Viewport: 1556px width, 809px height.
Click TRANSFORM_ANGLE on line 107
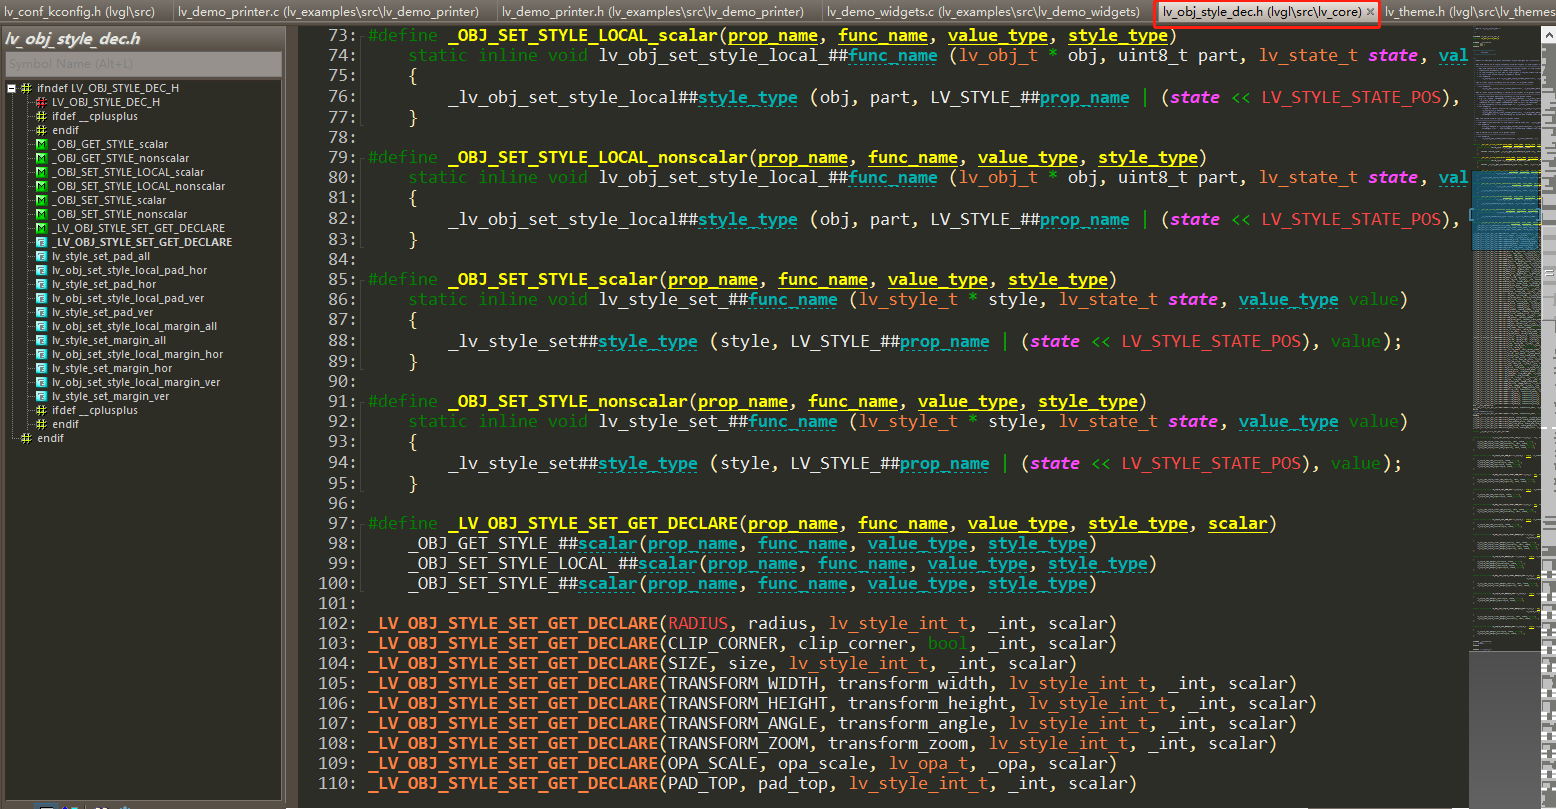(x=743, y=723)
